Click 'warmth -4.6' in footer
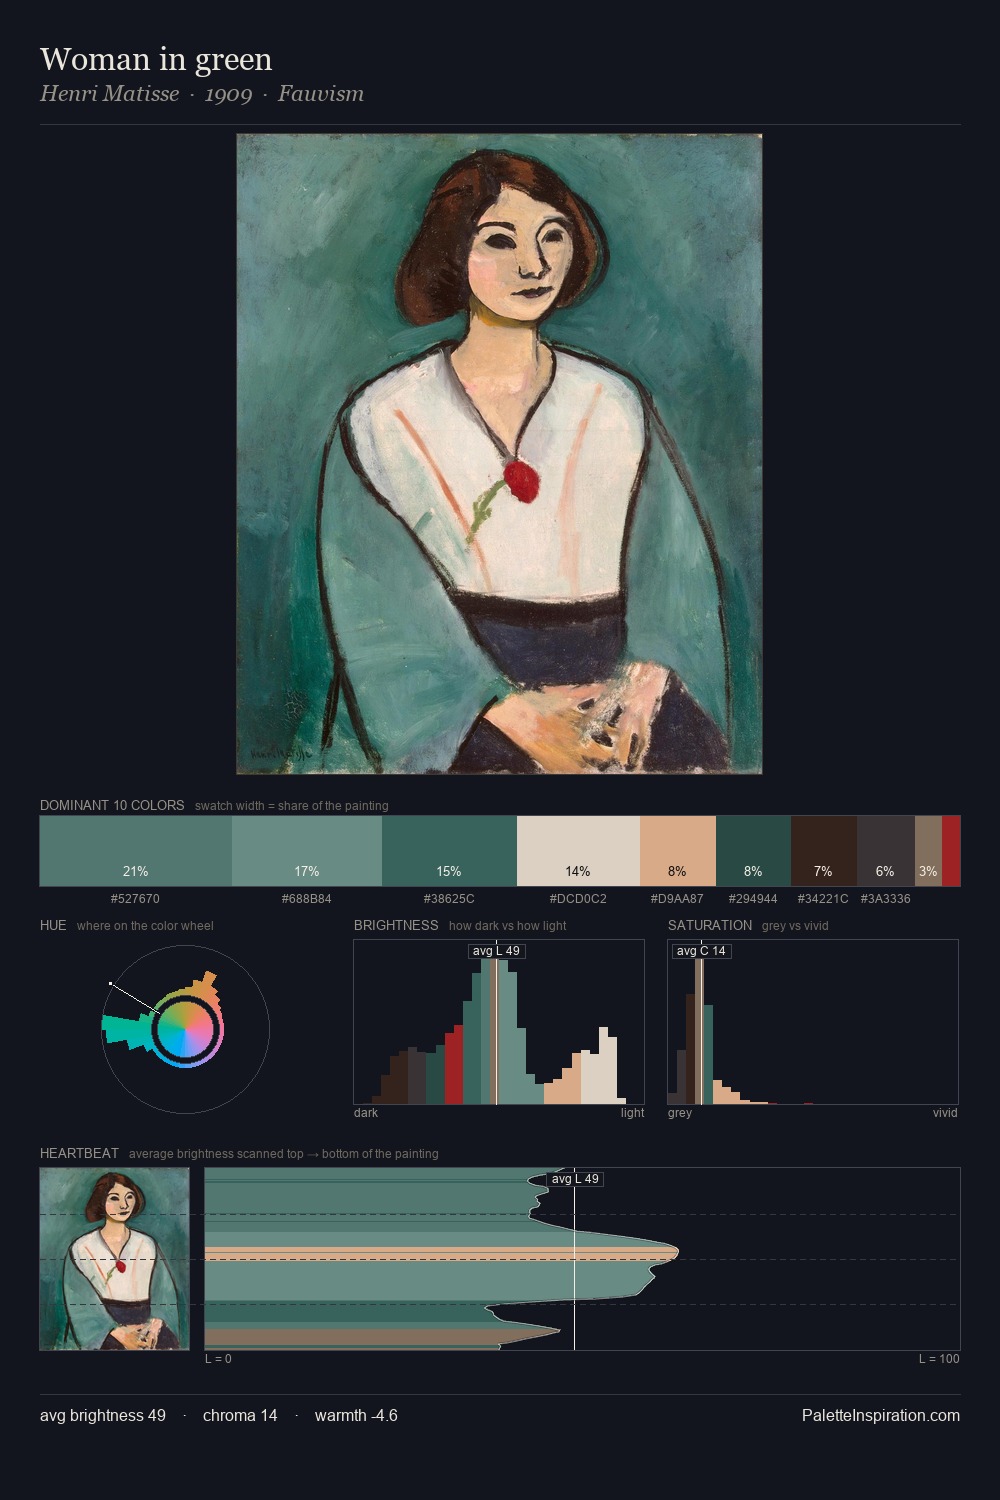The image size is (1000, 1500). click(356, 1415)
